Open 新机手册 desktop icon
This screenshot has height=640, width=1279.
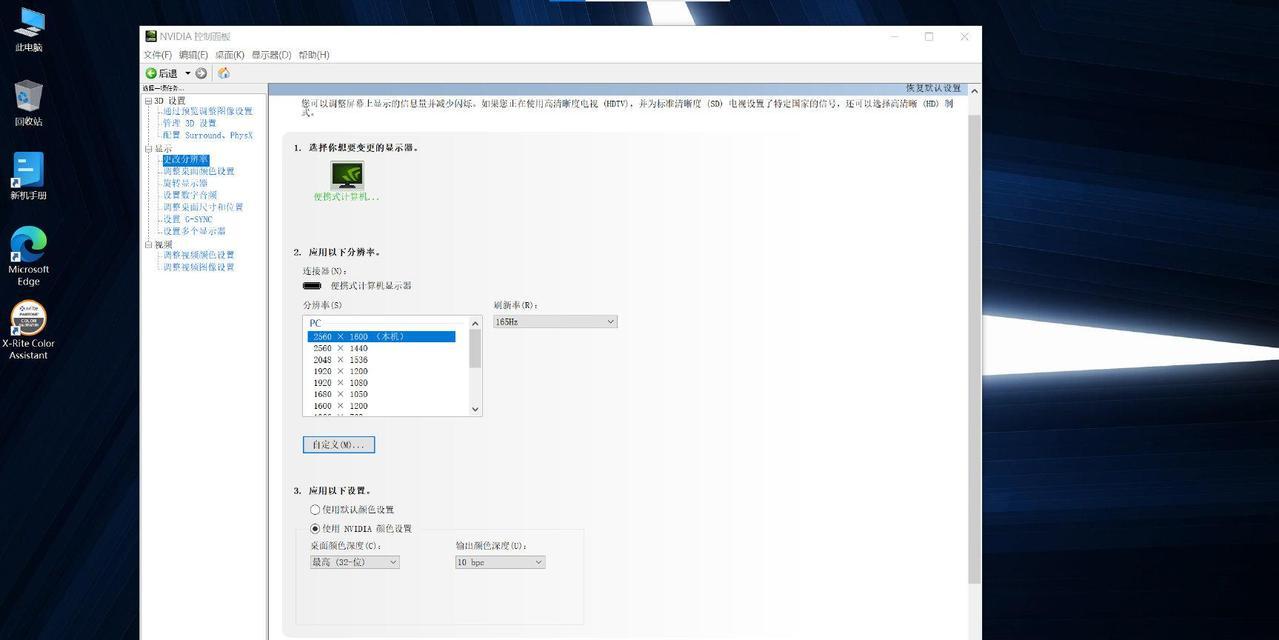29,177
